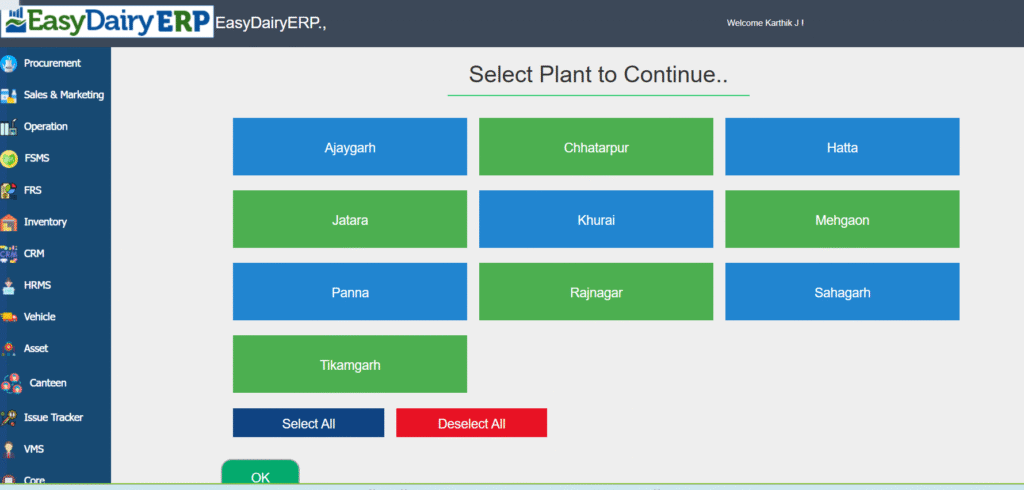Viewport: 1024px width, 490px height.
Task: Toggle the Sahagarh plant tile
Action: tap(841, 292)
